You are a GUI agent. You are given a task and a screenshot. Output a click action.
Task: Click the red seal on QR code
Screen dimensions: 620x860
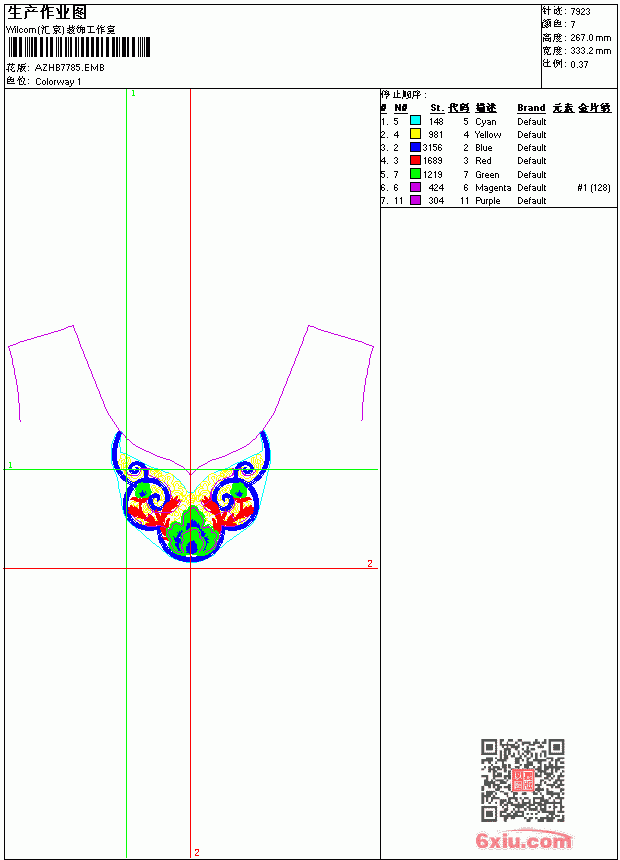coord(523,780)
